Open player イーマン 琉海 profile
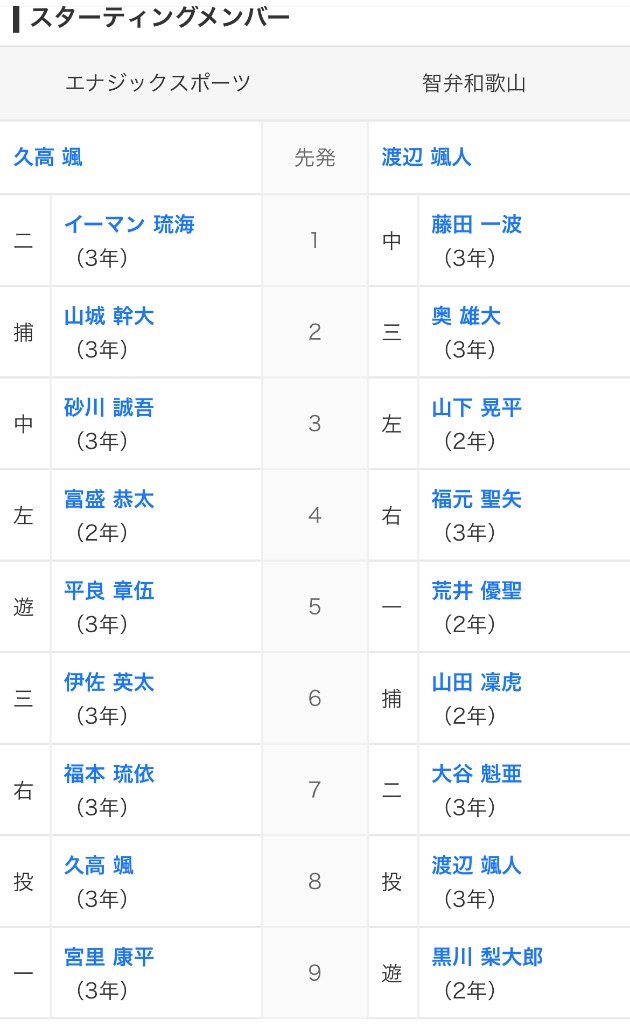This screenshot has height=1024, width=630. [x=129, y=225]
